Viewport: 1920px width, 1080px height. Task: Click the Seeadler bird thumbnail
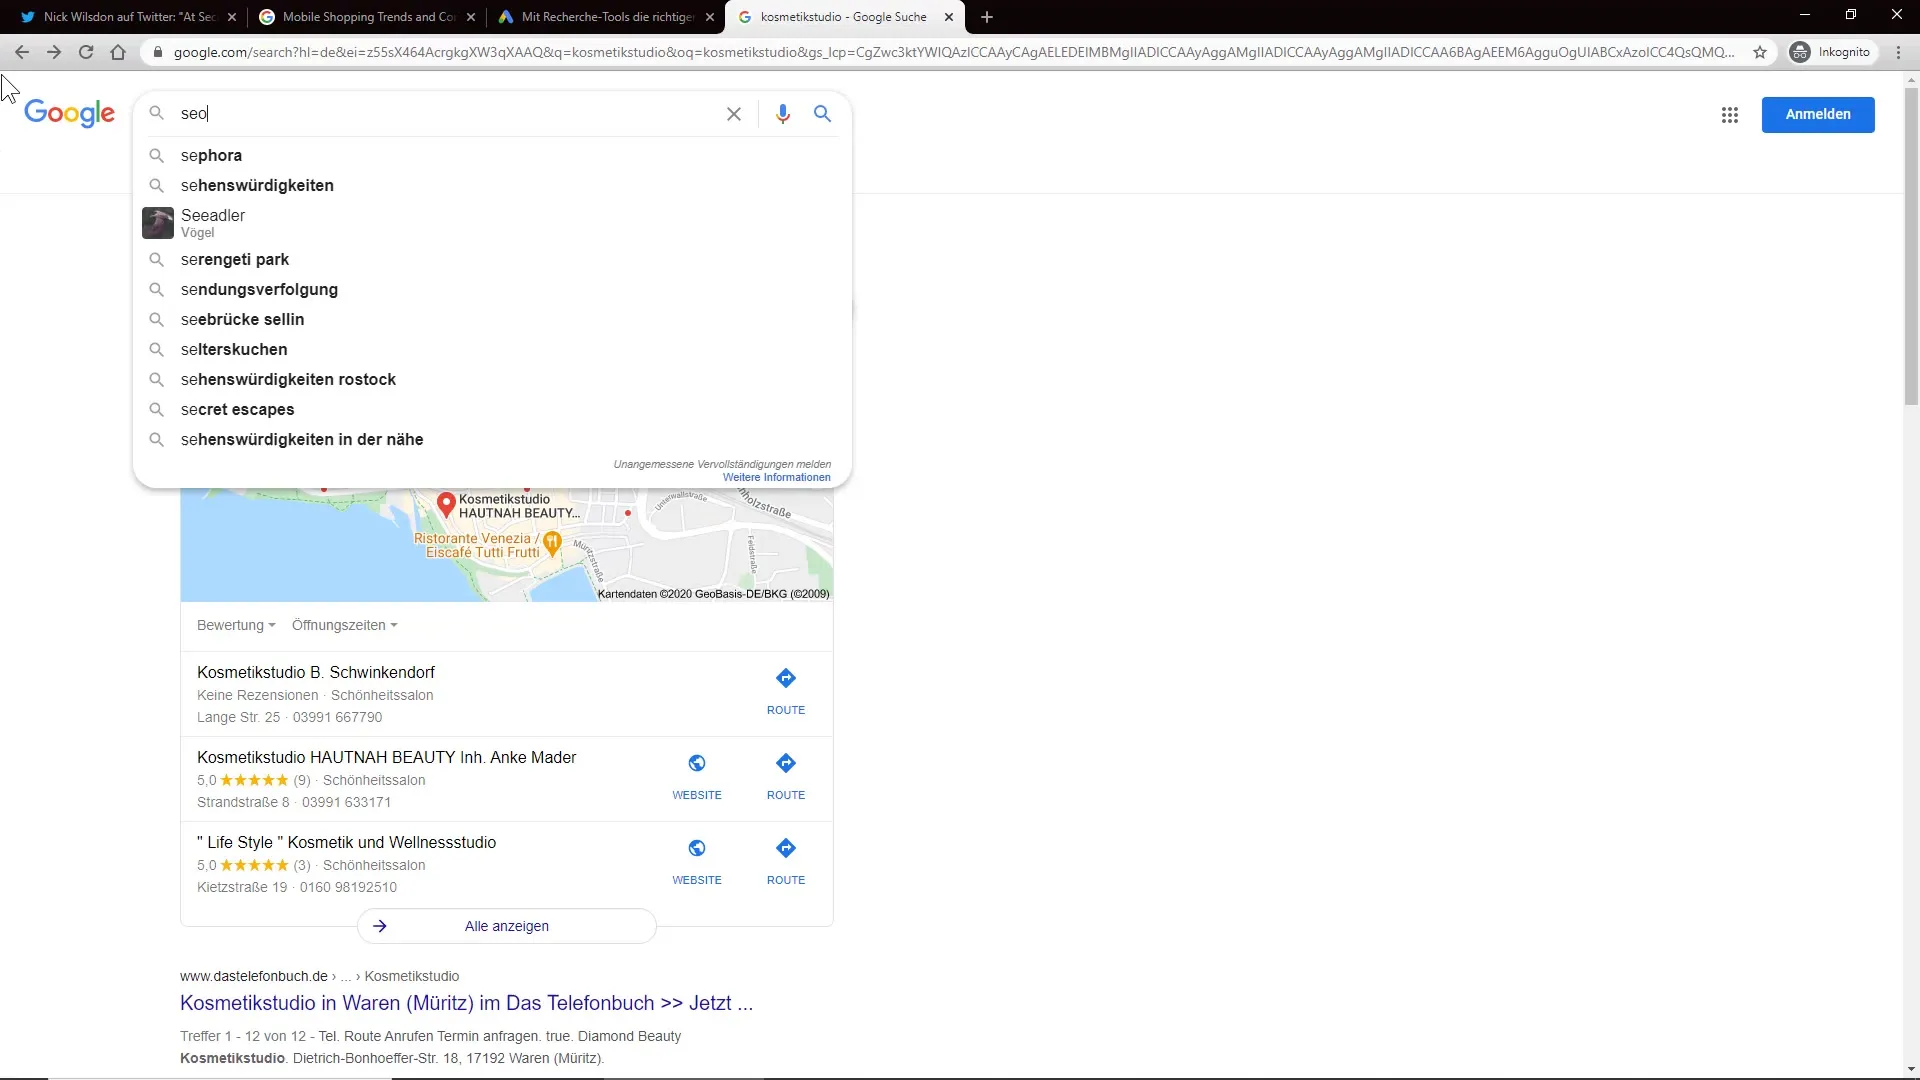[158, 223]
